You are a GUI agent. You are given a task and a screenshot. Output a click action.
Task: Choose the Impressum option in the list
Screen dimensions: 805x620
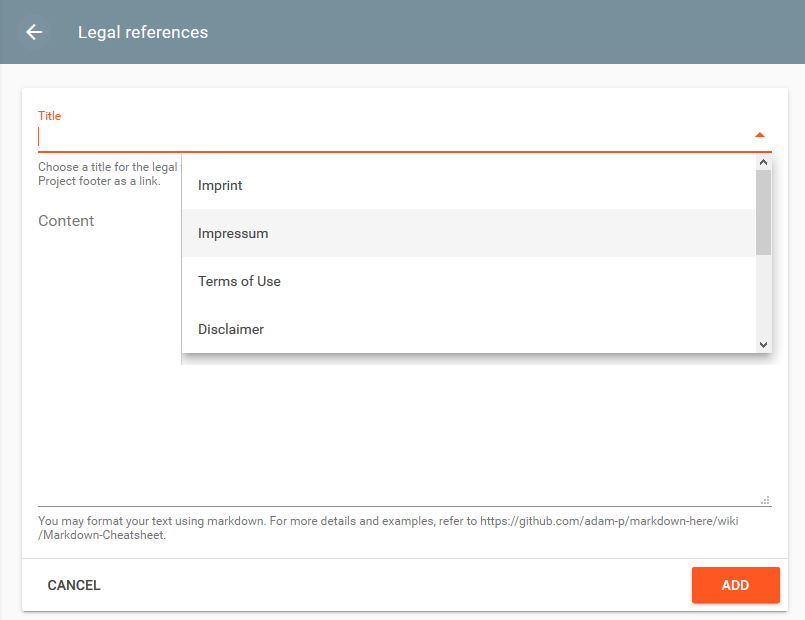point(233,233)
